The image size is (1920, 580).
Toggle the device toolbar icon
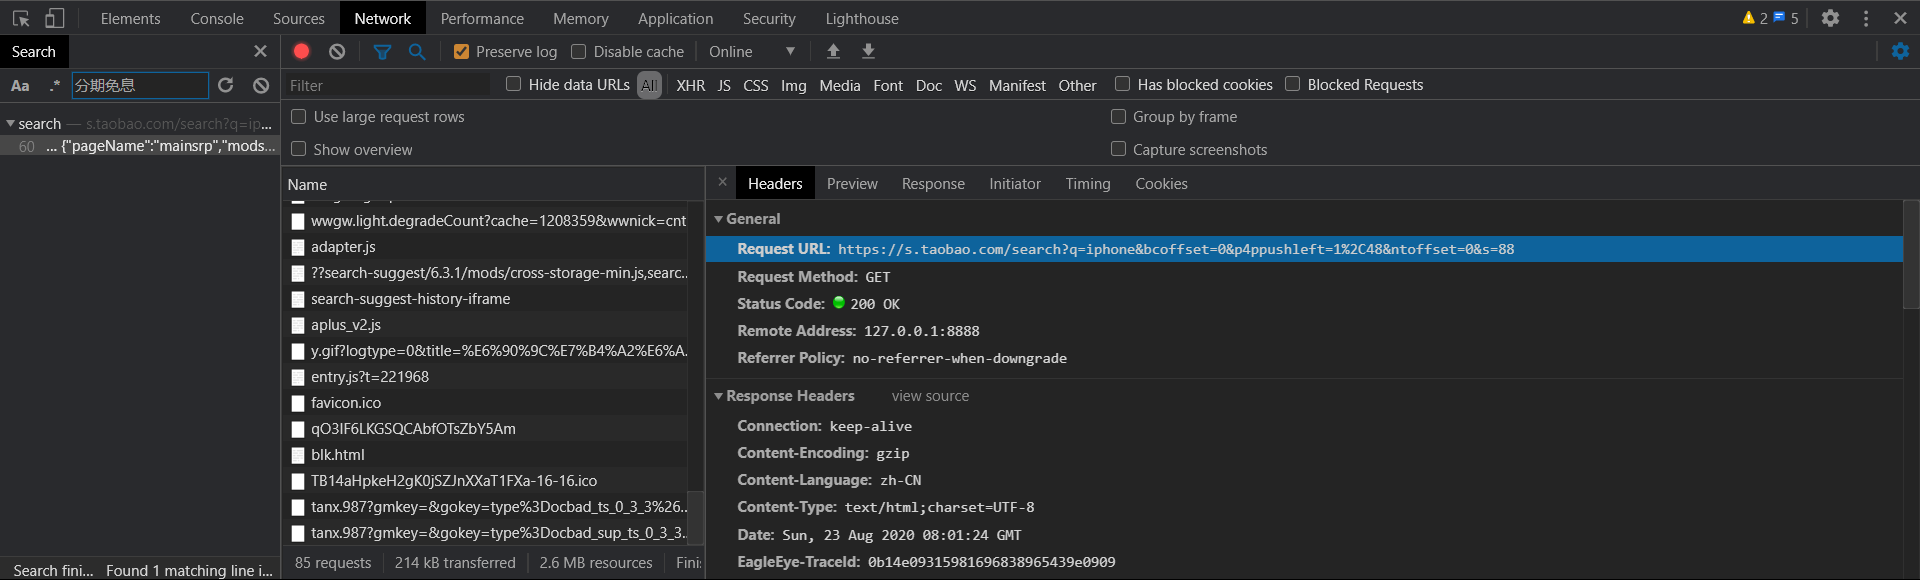(55, 18)
